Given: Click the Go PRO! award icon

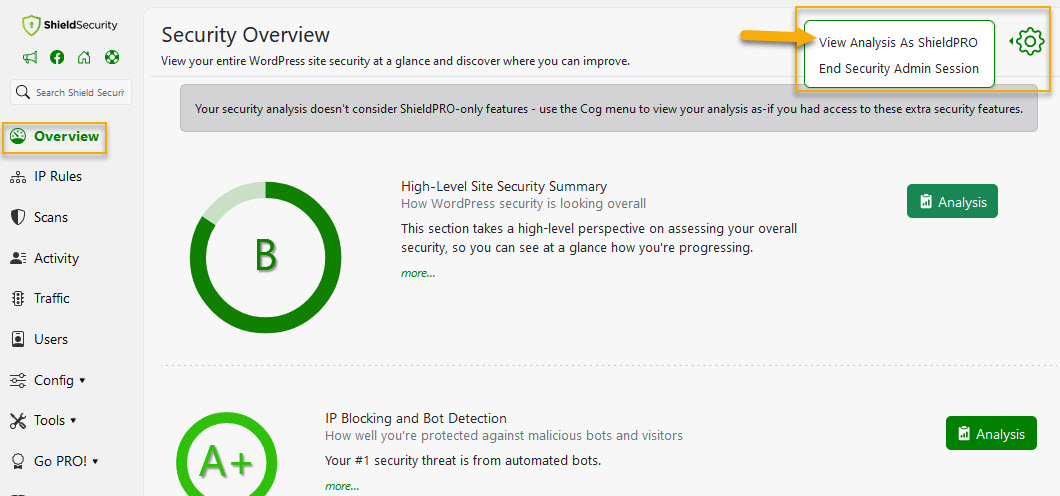Looking at the screenshot, I should tap(18, 462).
